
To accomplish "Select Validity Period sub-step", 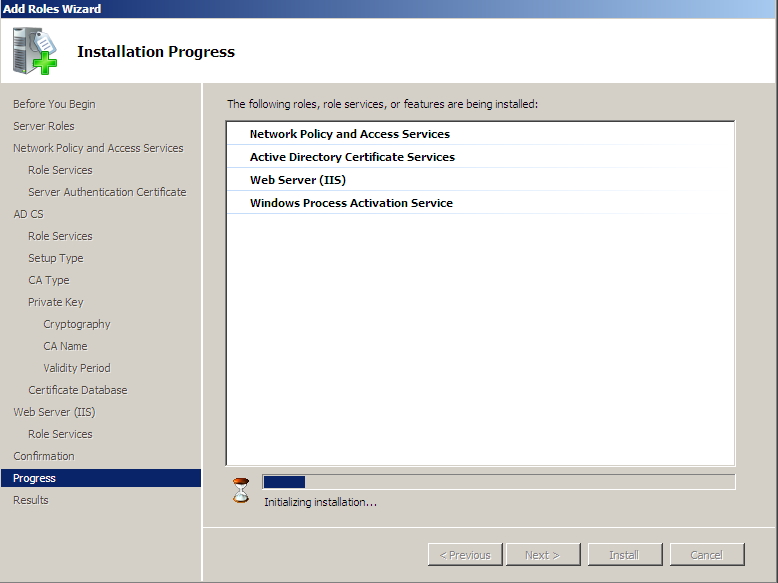I will [77, 368].
